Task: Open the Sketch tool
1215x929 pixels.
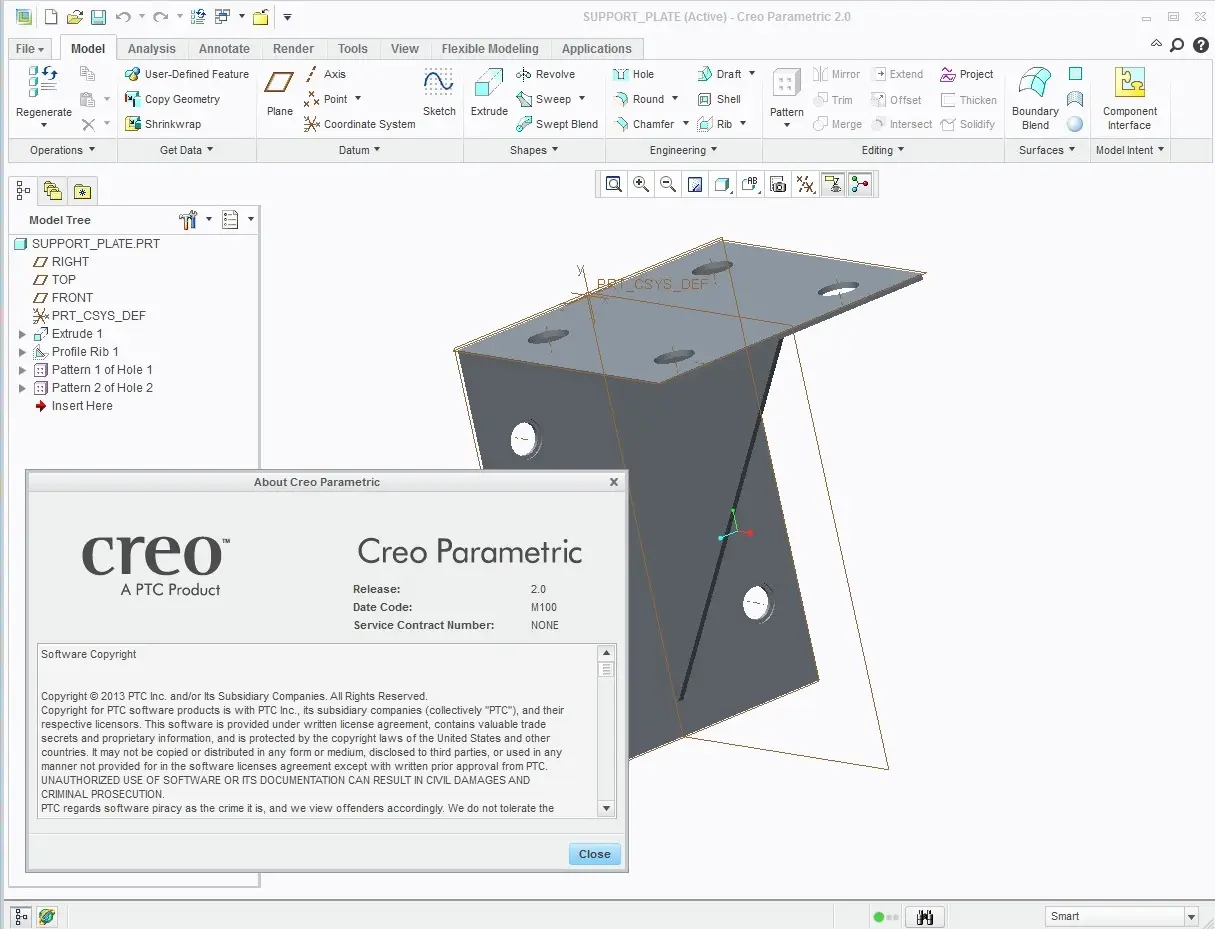Action: pos(439,92)
